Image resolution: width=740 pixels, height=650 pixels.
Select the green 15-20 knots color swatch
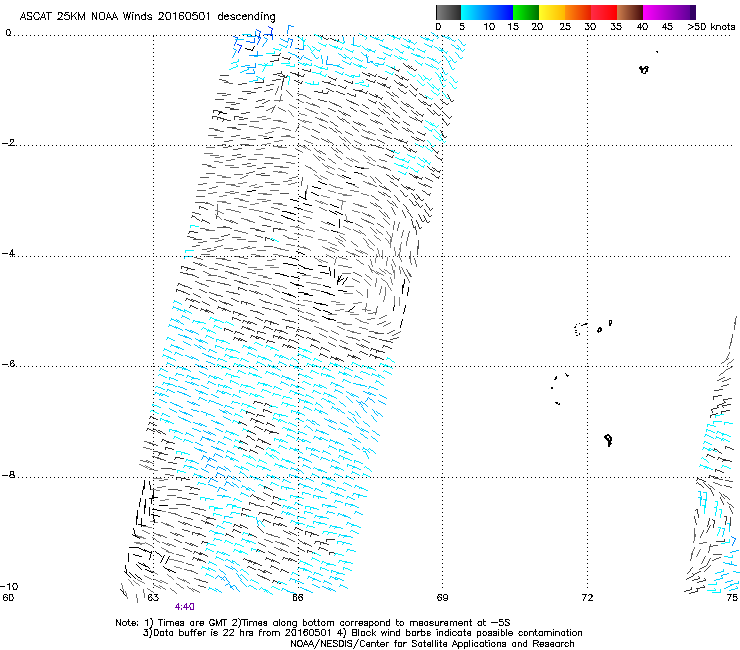tap(526, 12)
